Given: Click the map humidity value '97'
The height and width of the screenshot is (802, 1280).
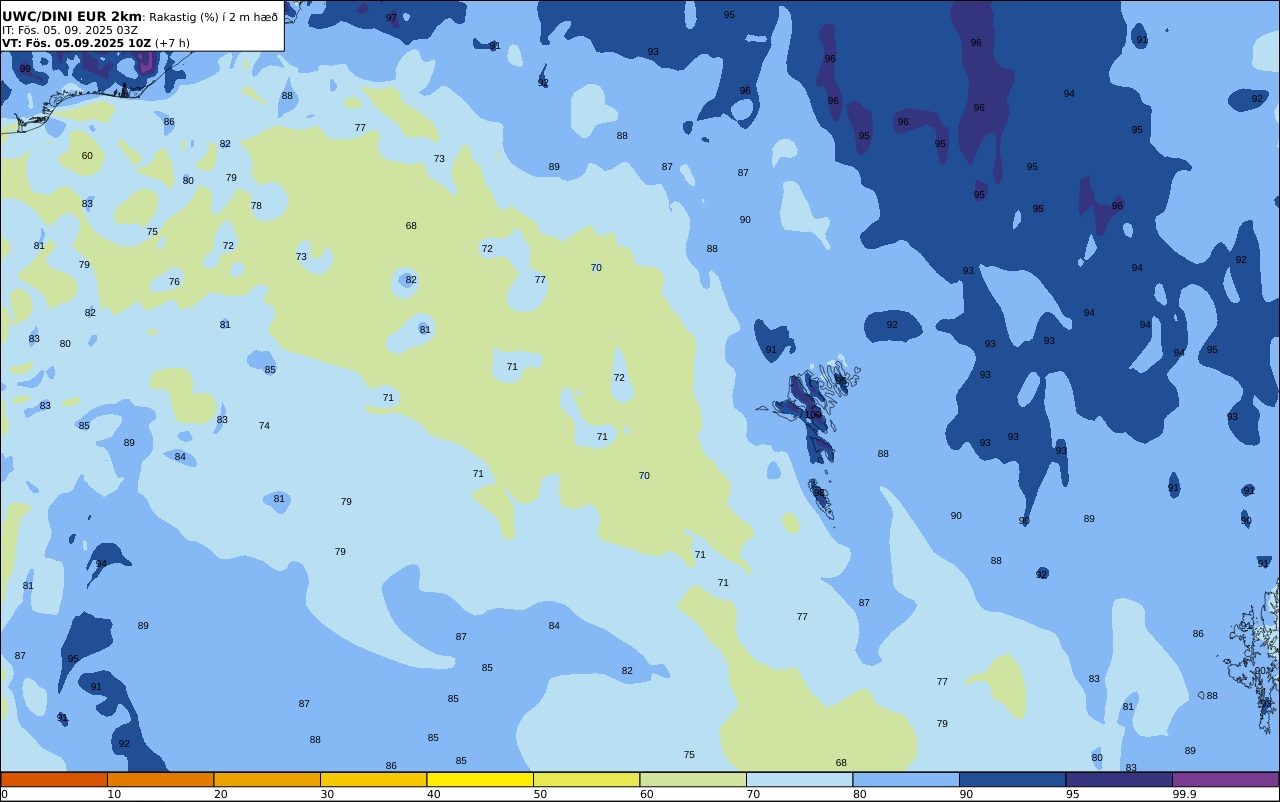Looking at the screenshot, I should 391,18.
